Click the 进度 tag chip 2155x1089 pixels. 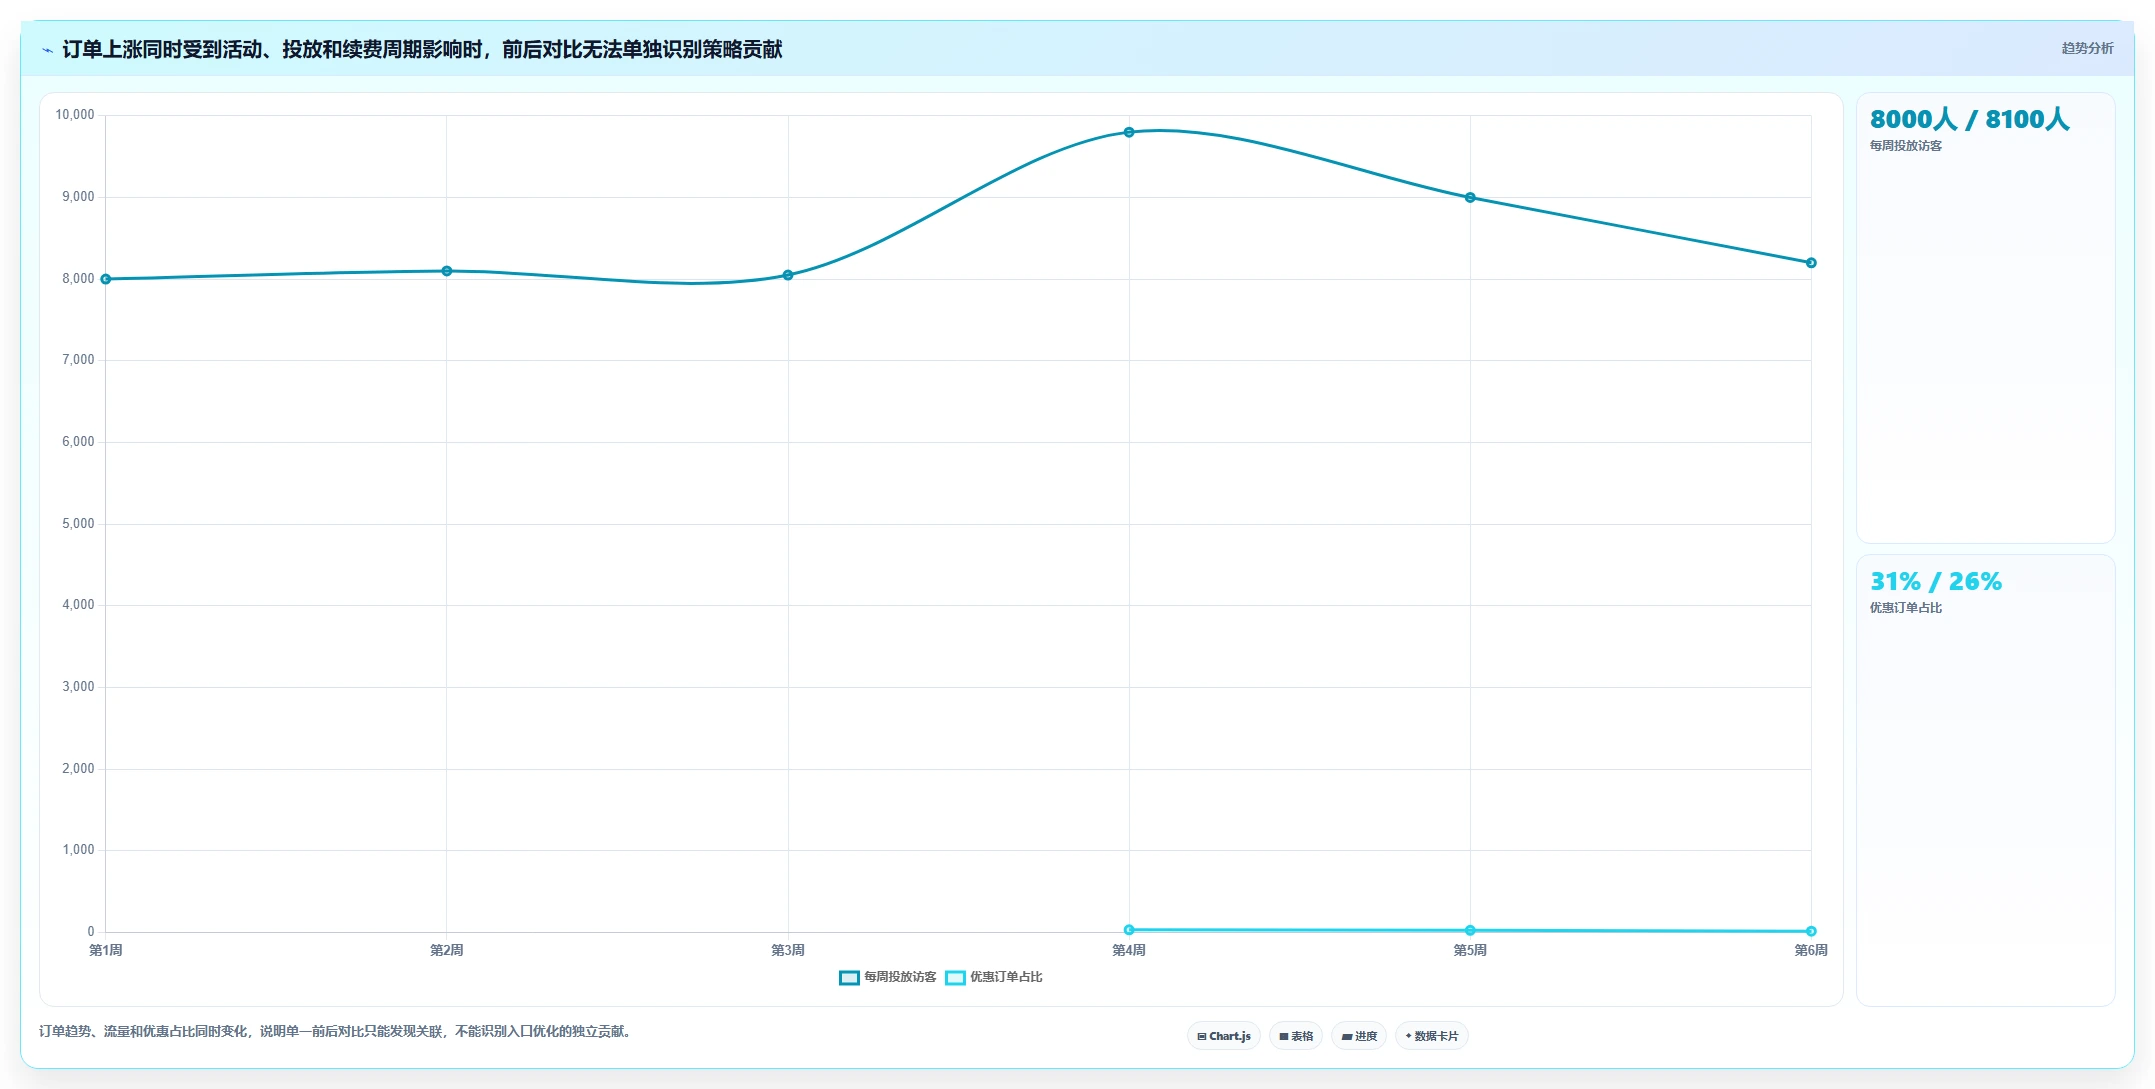tap(1359, 1036)
